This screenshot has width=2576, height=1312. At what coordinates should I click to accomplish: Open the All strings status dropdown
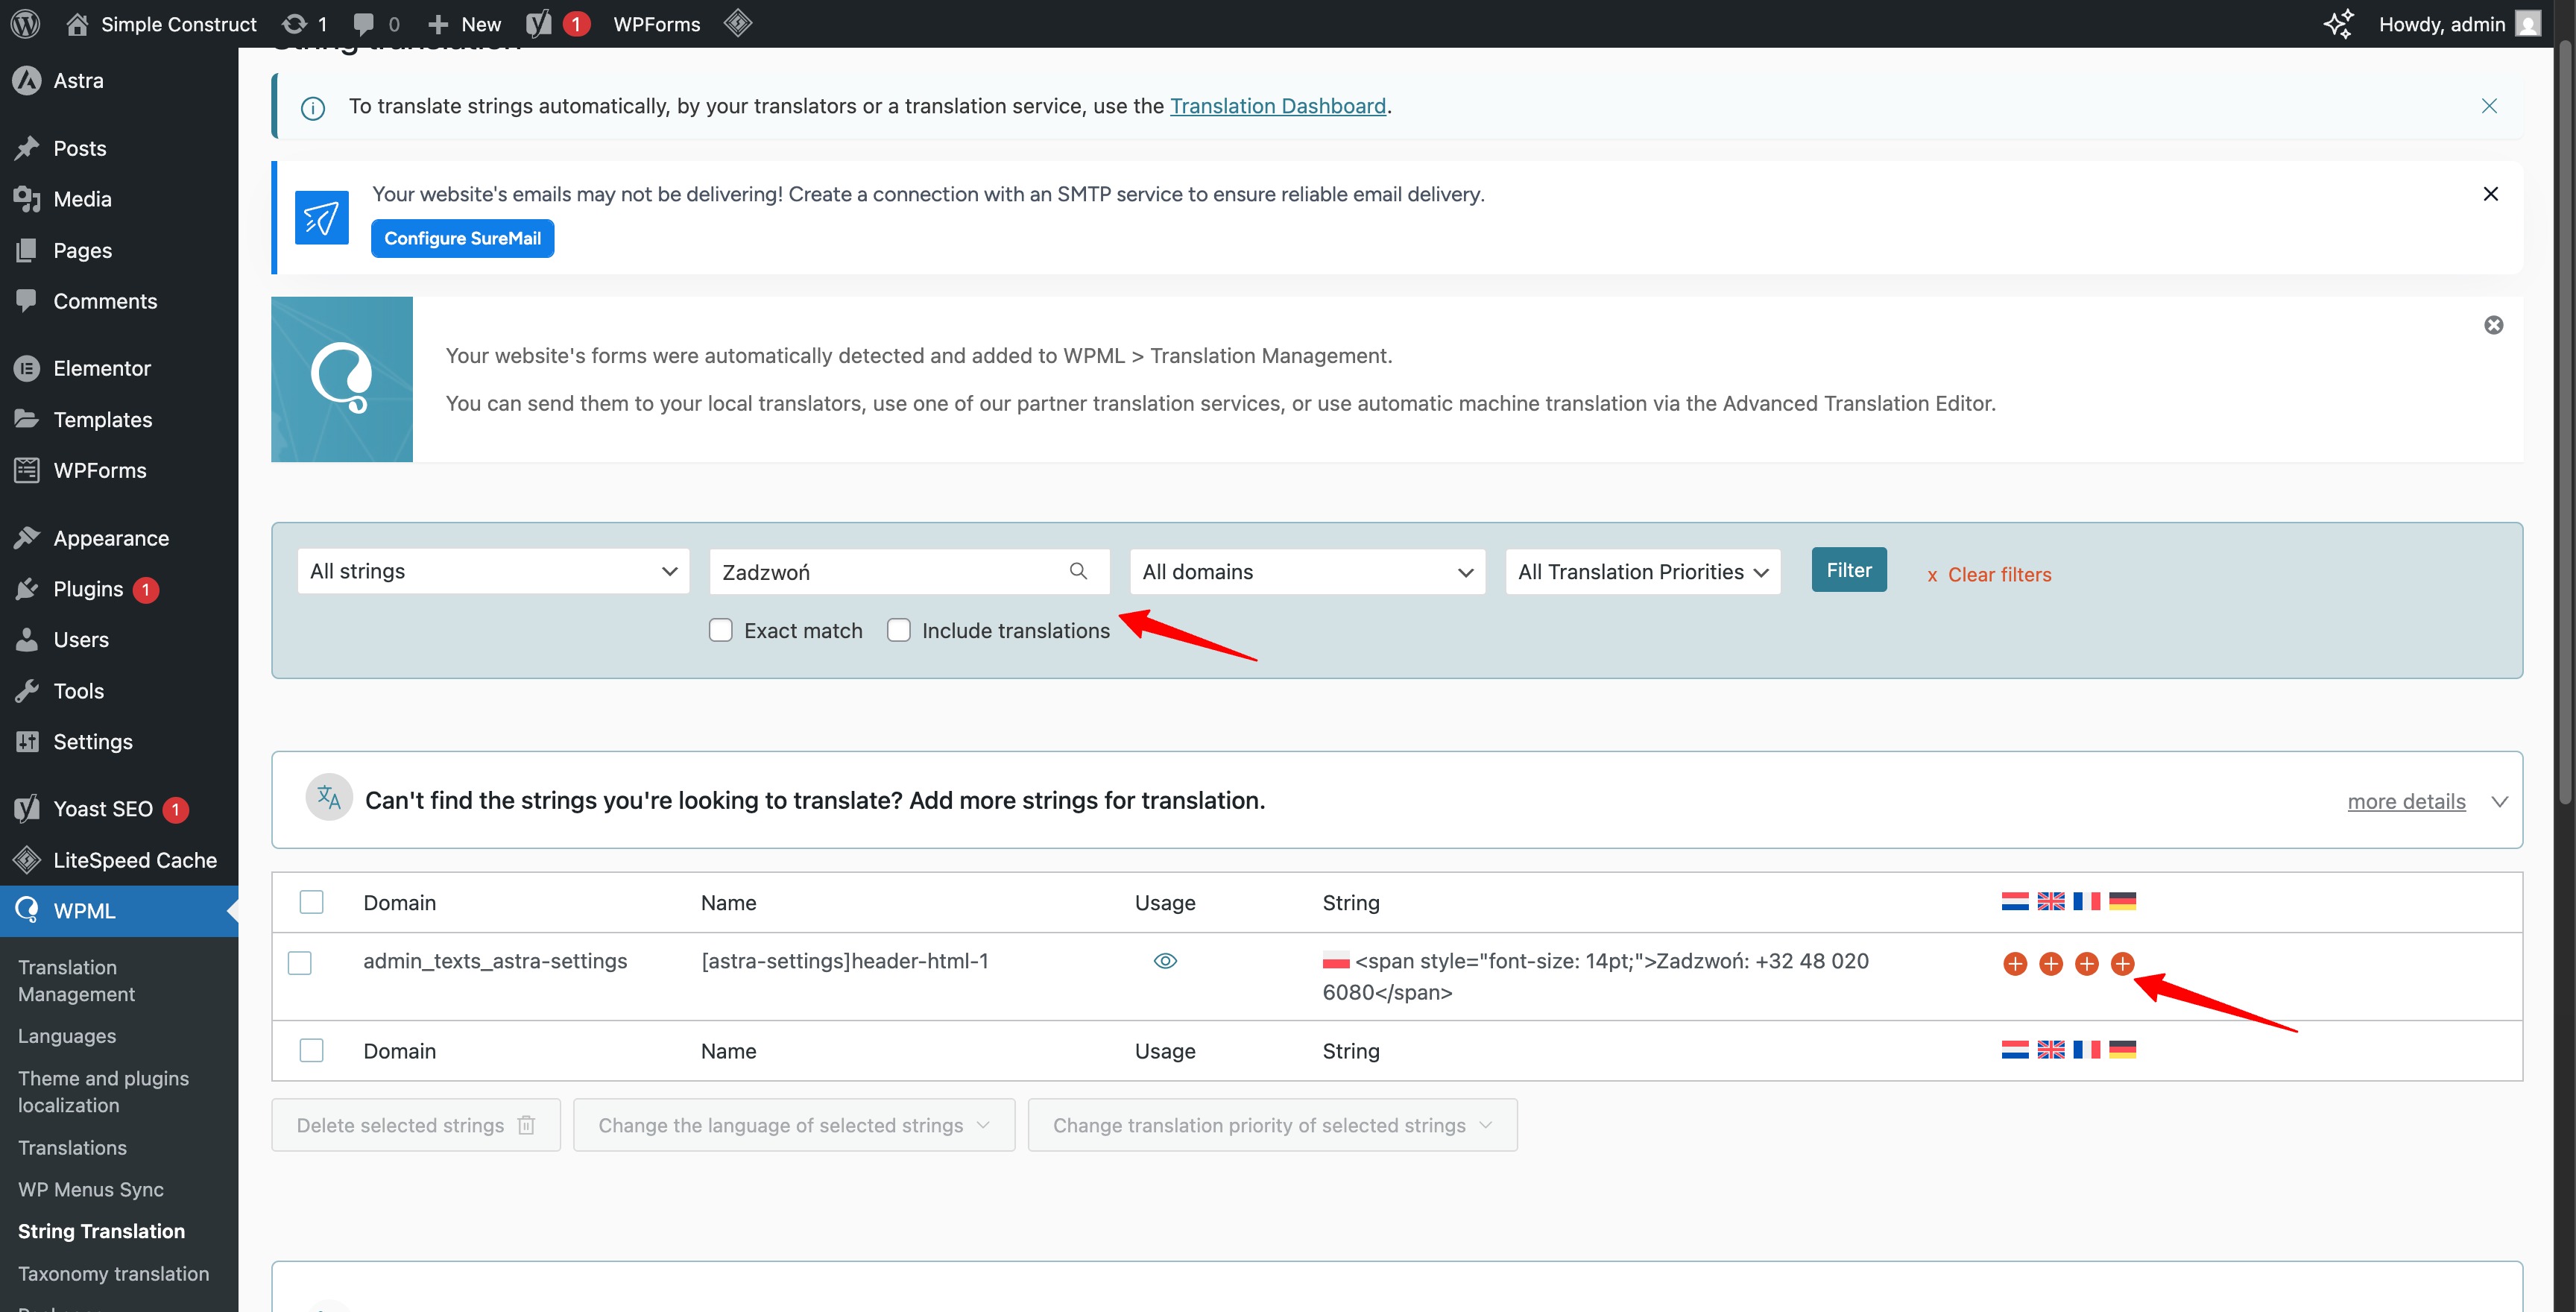[x=493, y=571]
